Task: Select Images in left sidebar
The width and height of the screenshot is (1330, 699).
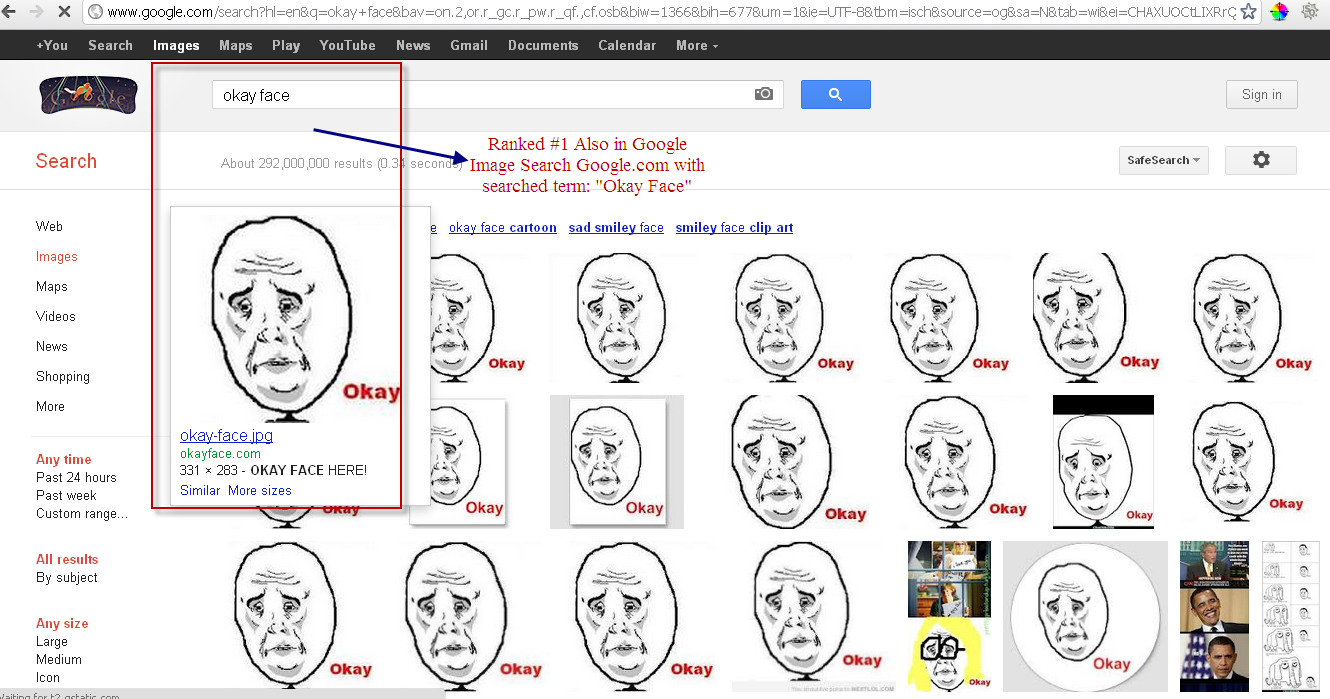Action: 57,256
